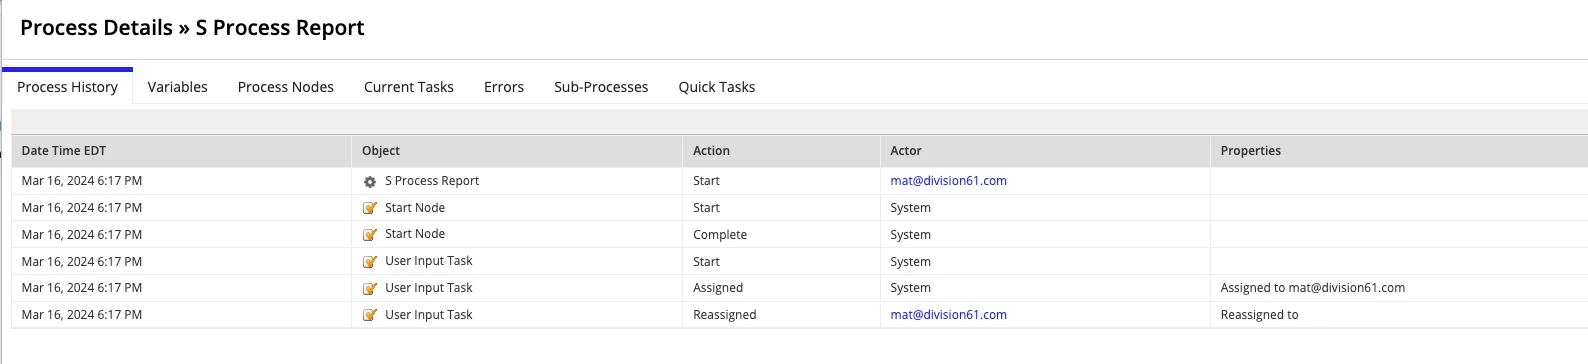Click 'System' actor in the Complete row
Viewport: 1588px width, 364px height.
click(x=910, y=235)
